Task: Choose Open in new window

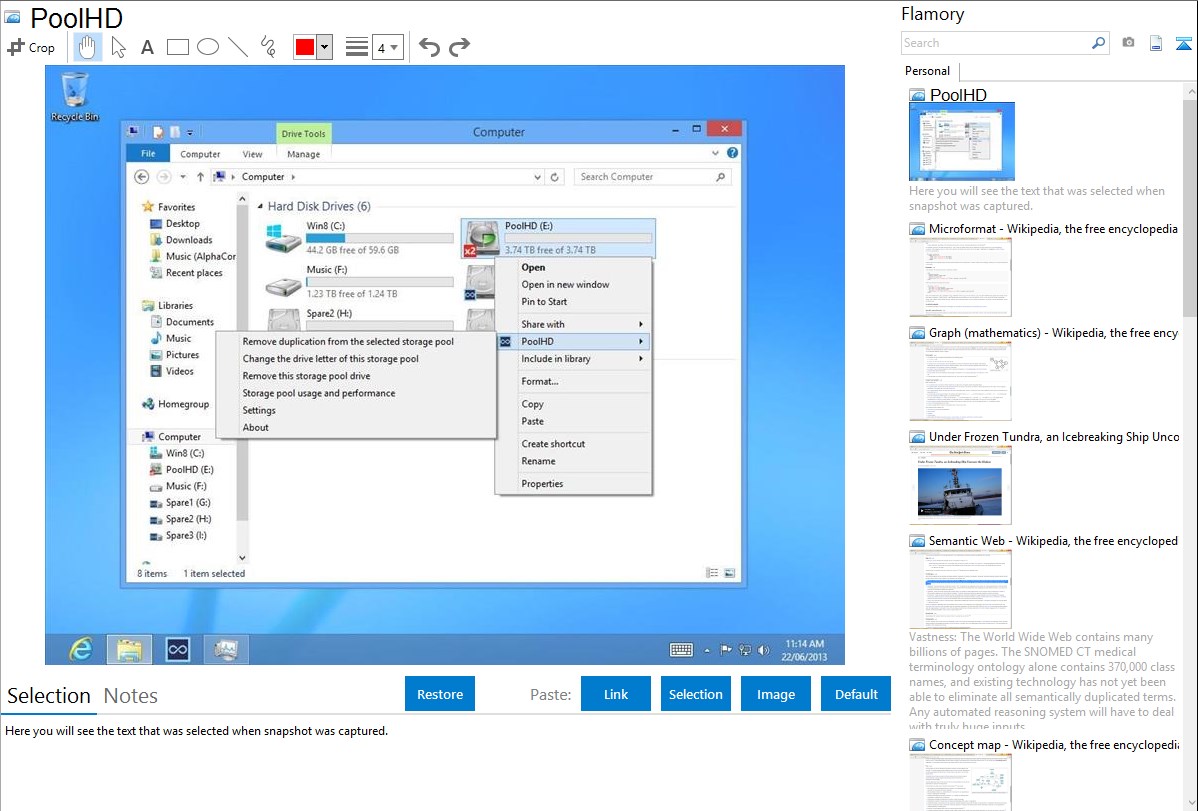Action: (565, 284)
